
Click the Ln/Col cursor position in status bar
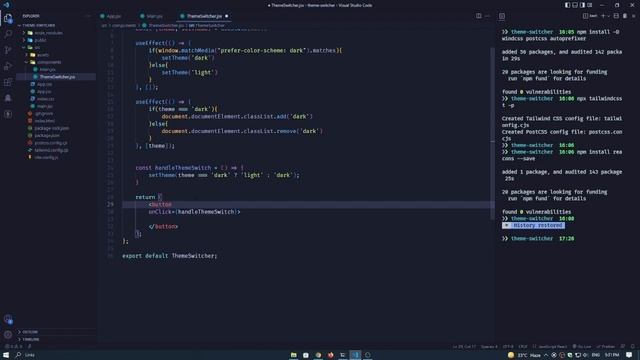click(x=464, y=347)
